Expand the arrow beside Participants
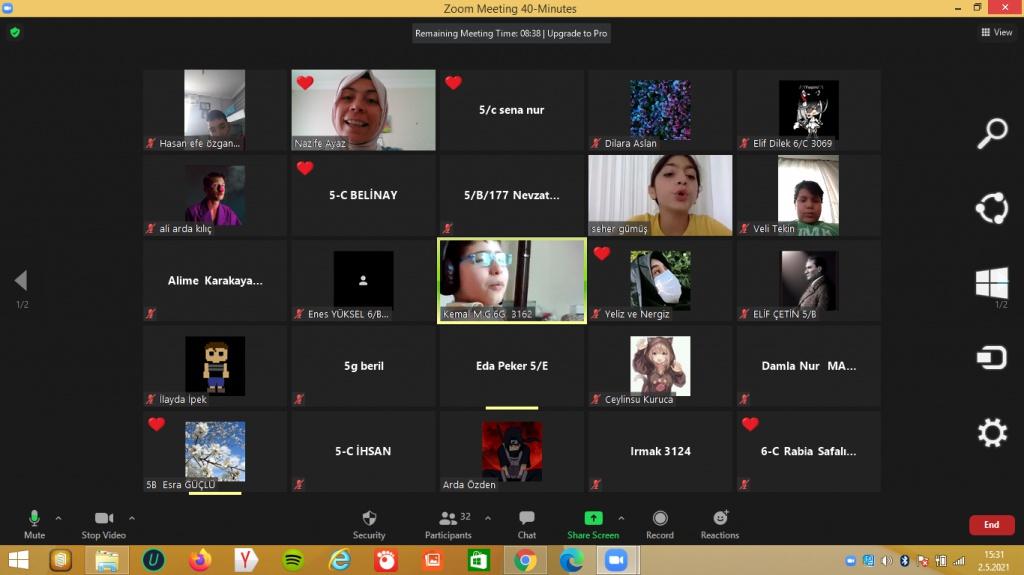The height and width of the screenshot is (575, 1024). (x=488, y=518)
